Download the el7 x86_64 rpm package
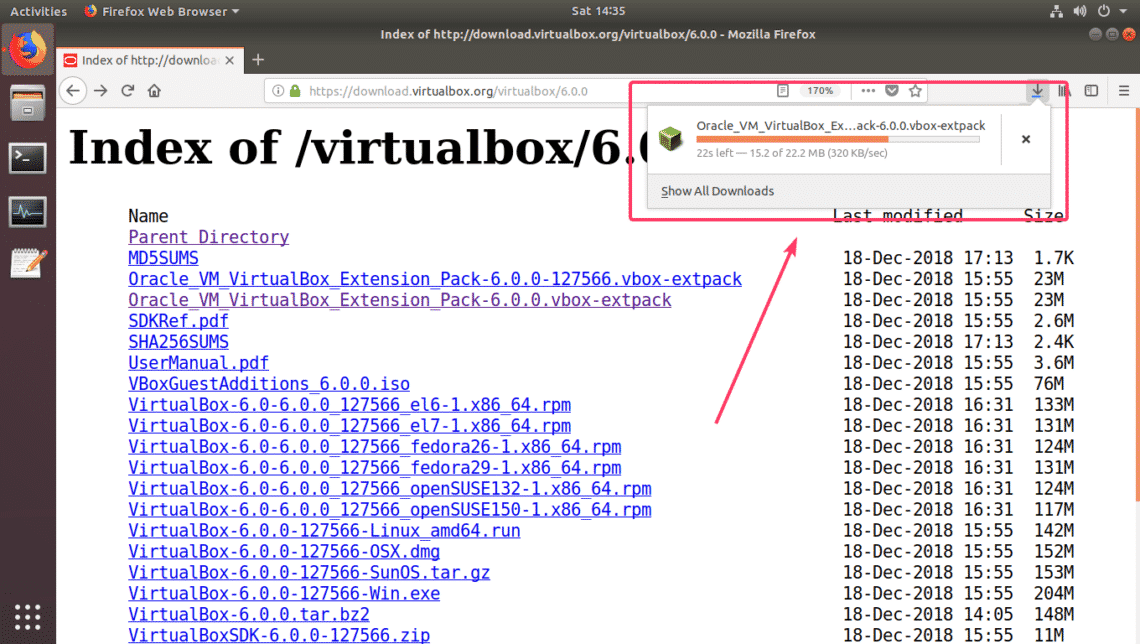Screen dimensions: 1140x644 point(350,426)
